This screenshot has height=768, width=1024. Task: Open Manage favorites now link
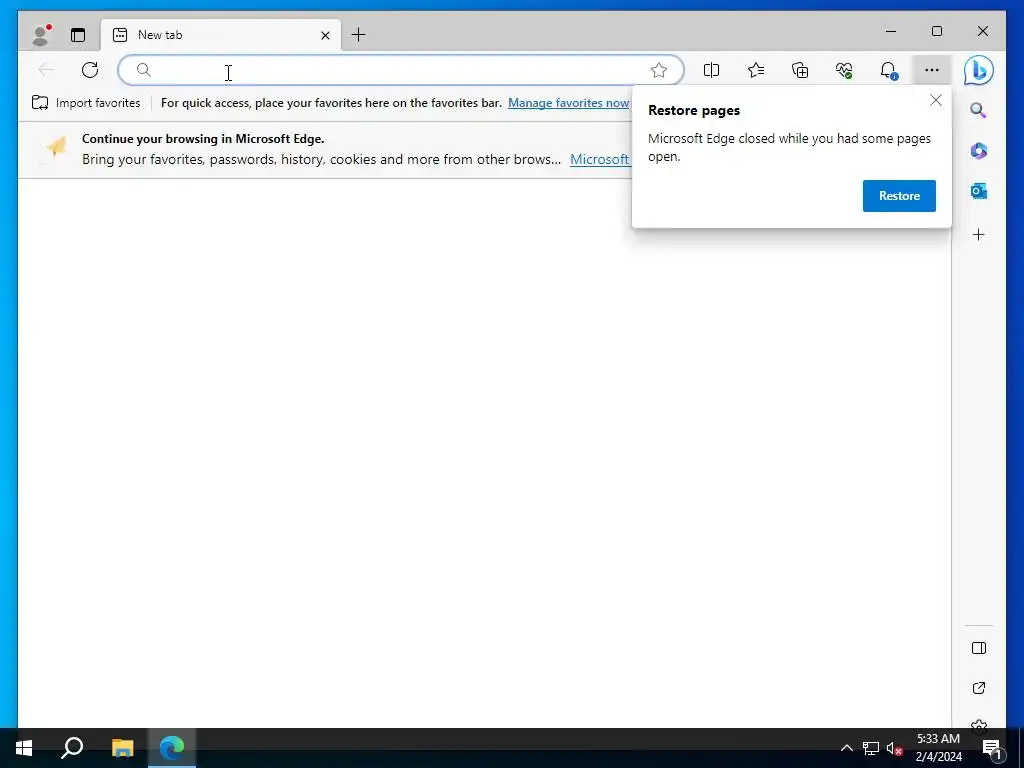(569, 103)
